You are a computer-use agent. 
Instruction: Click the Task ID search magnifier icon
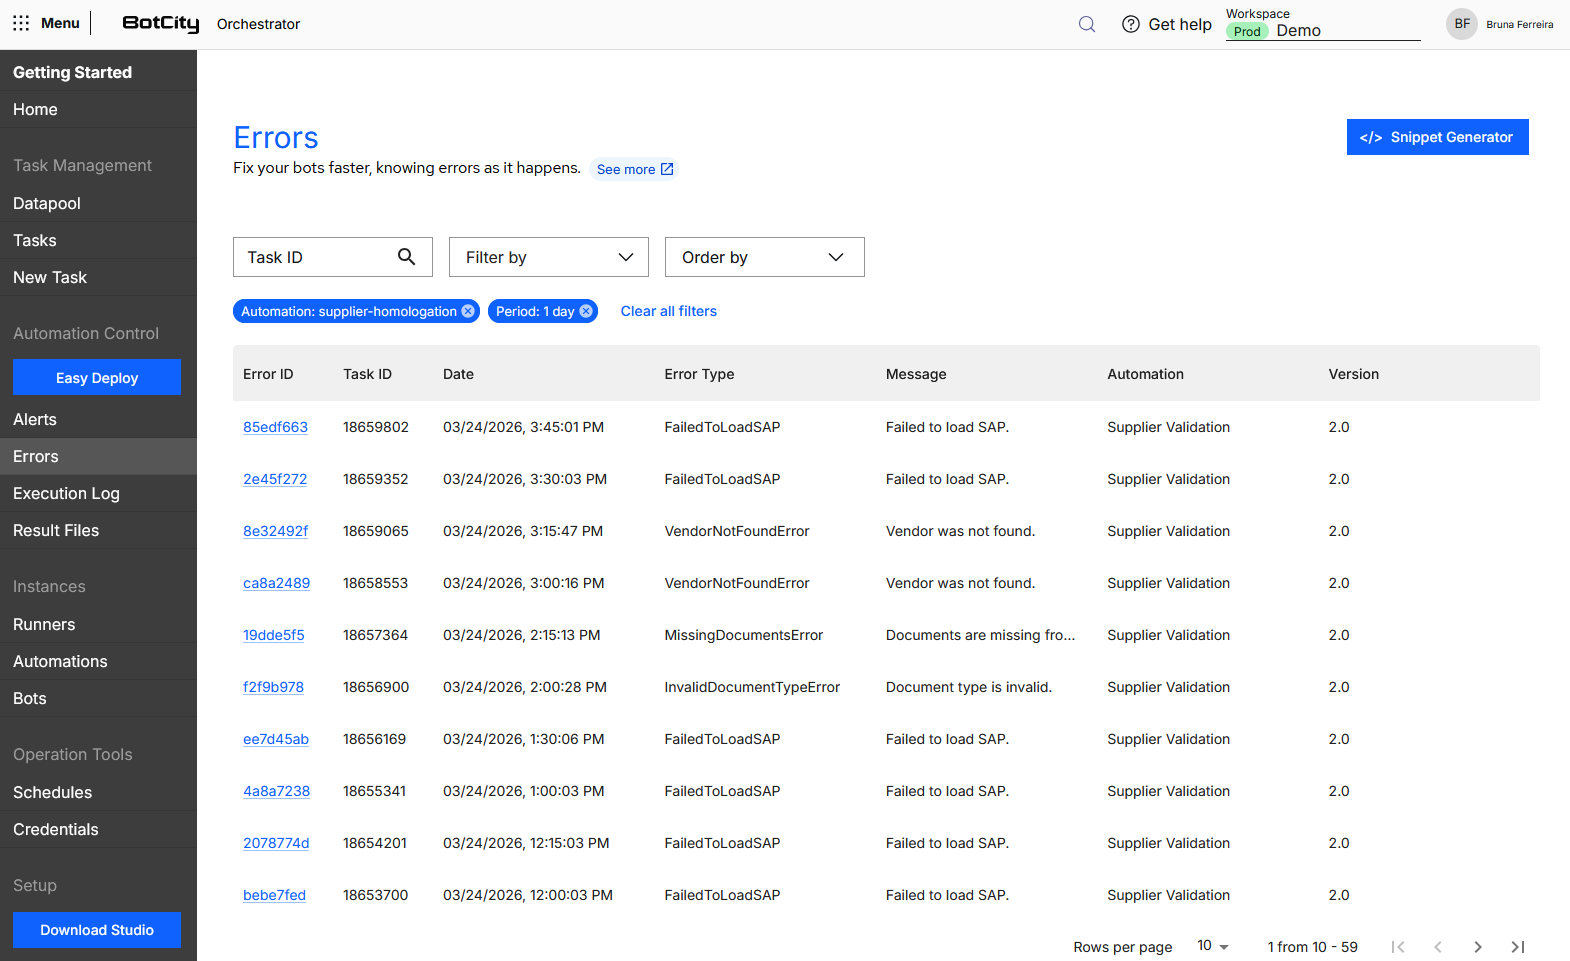406,257
